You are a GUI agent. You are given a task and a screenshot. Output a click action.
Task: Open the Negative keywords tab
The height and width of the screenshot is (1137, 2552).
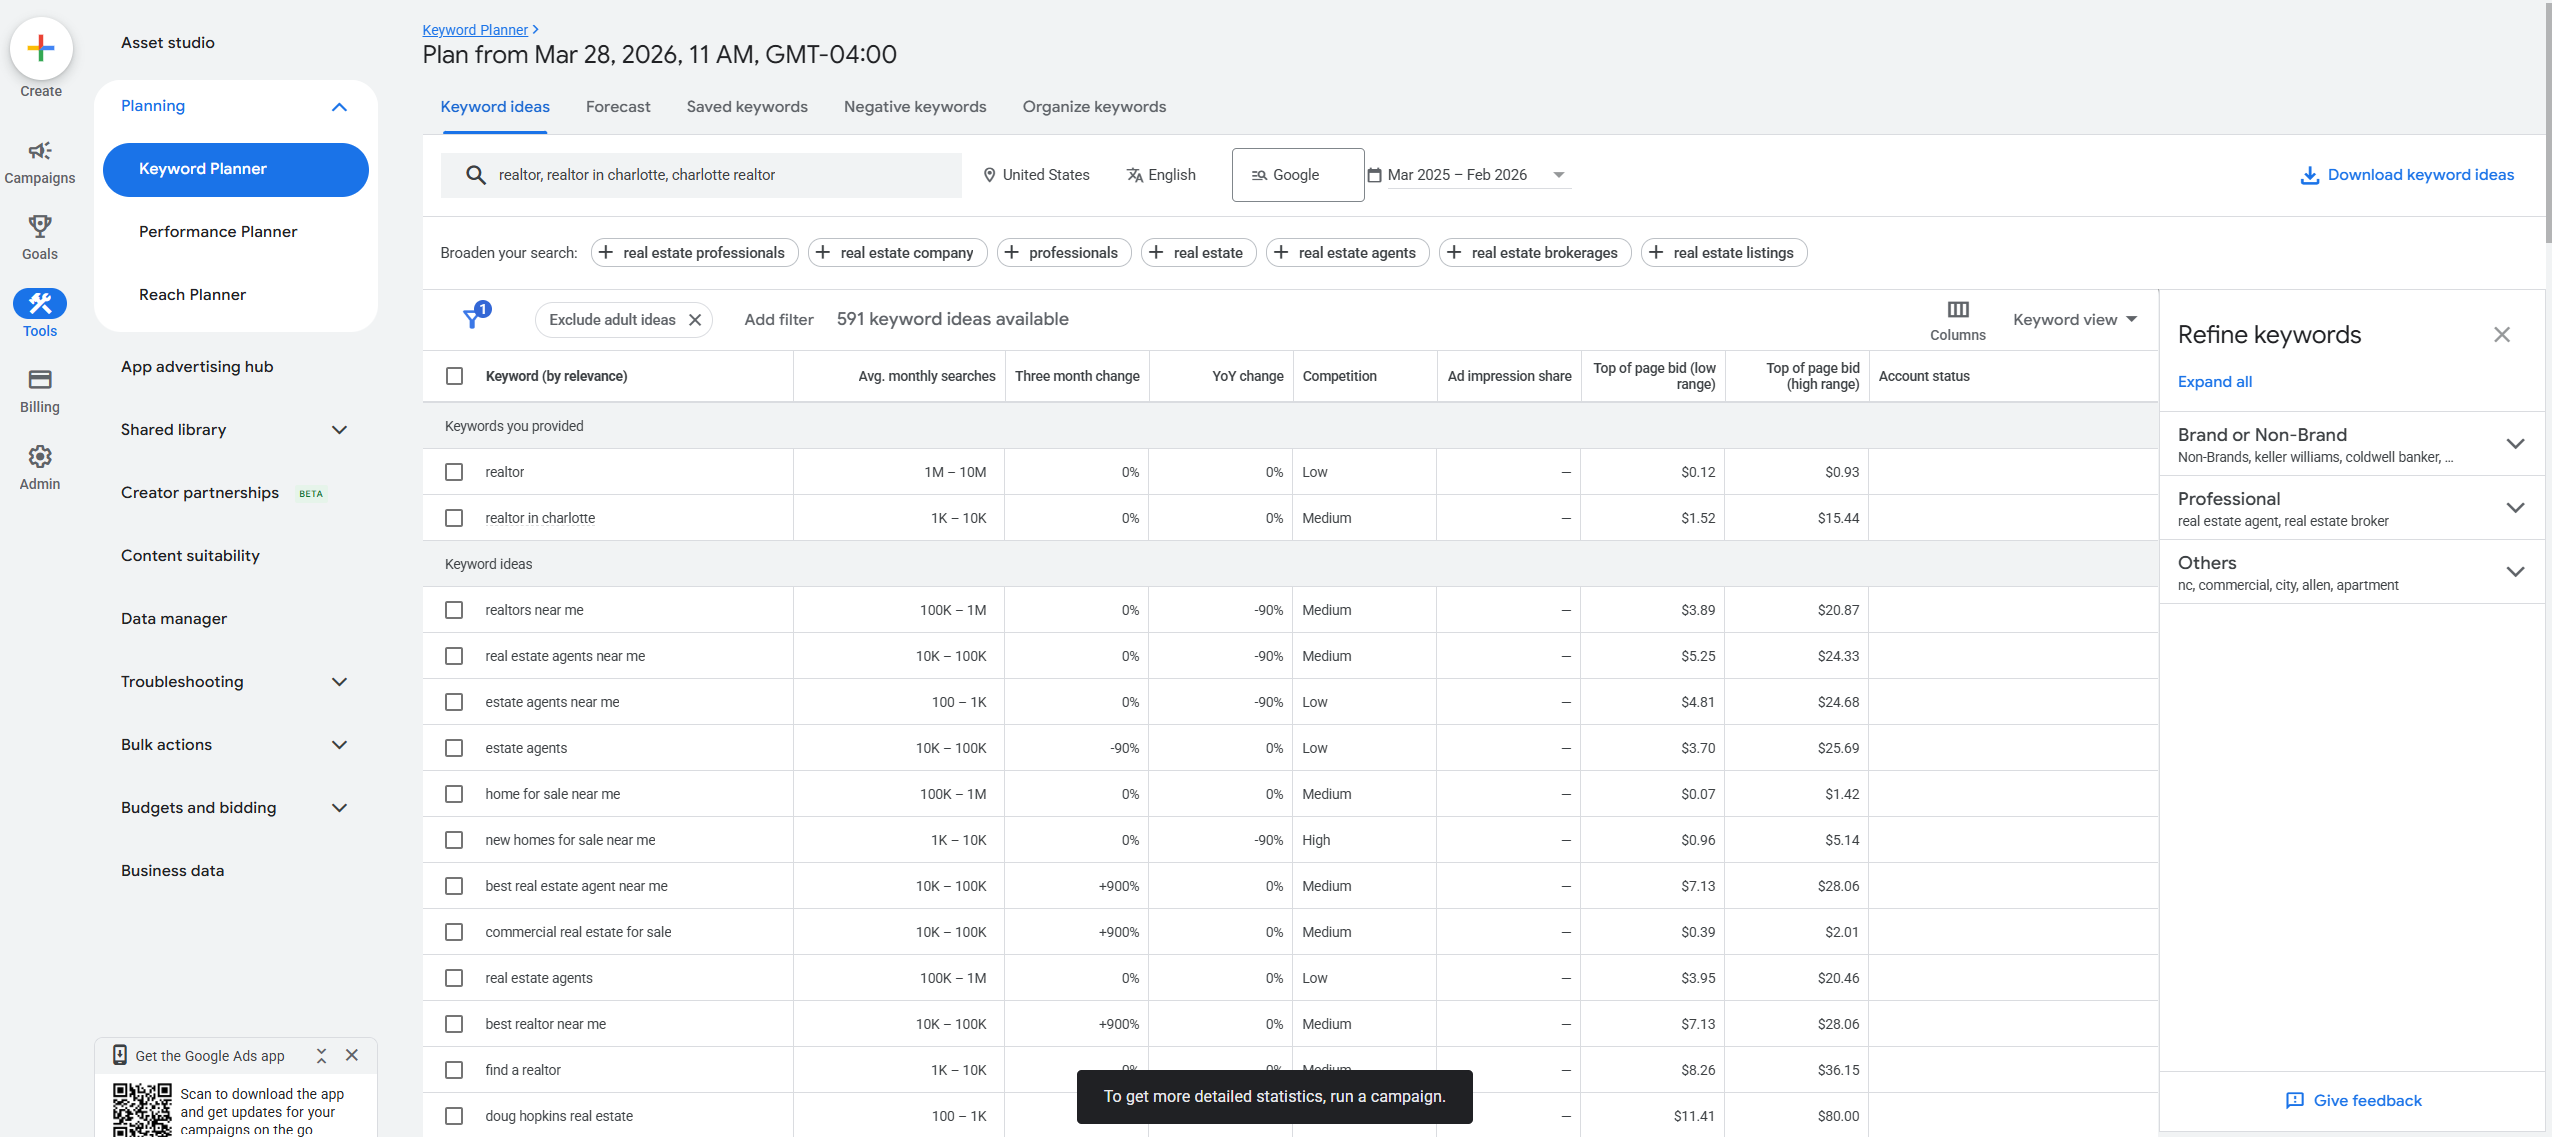pos(913,106)
